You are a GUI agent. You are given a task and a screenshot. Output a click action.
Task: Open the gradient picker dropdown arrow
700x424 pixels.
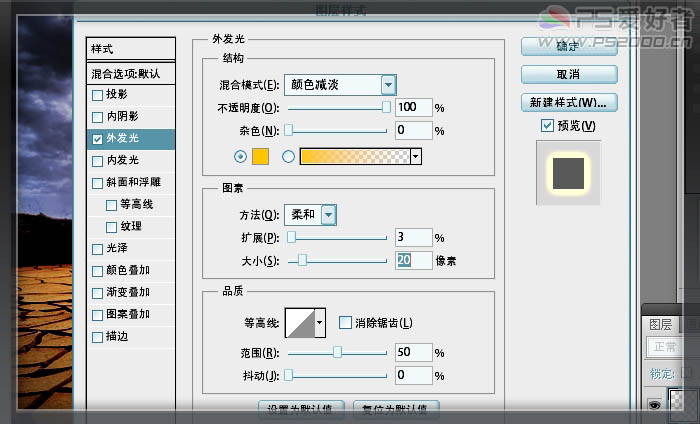point(416,156)
